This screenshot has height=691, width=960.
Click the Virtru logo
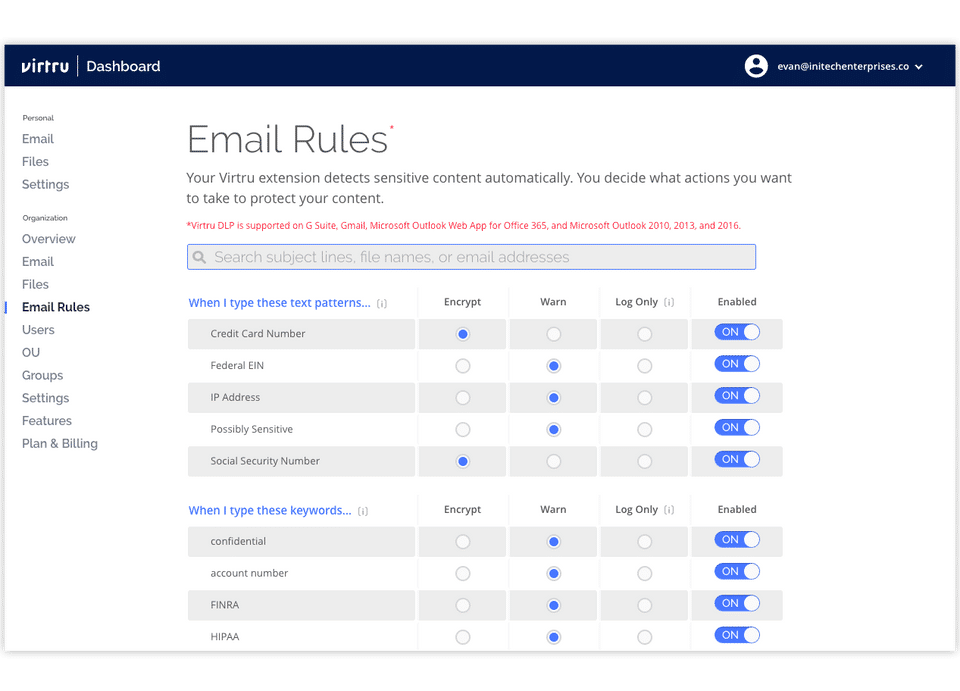coord(45,66)
